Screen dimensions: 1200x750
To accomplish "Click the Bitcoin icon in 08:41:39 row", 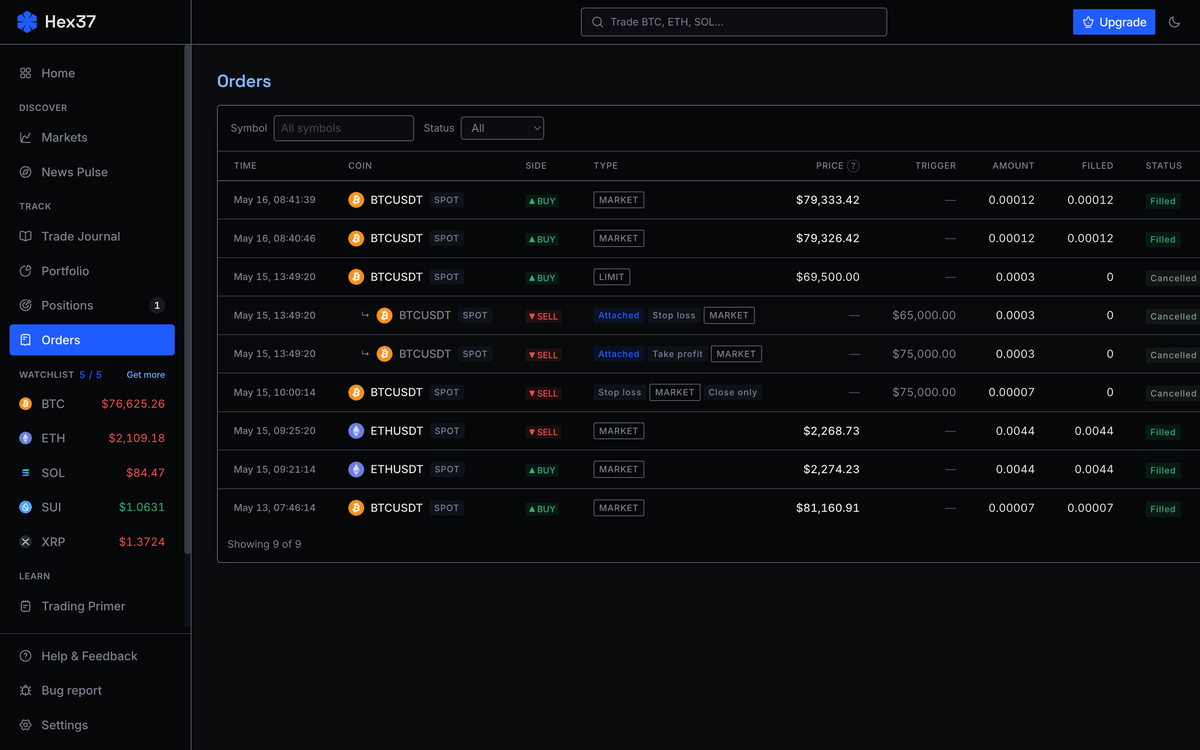I will click(356, 200).
